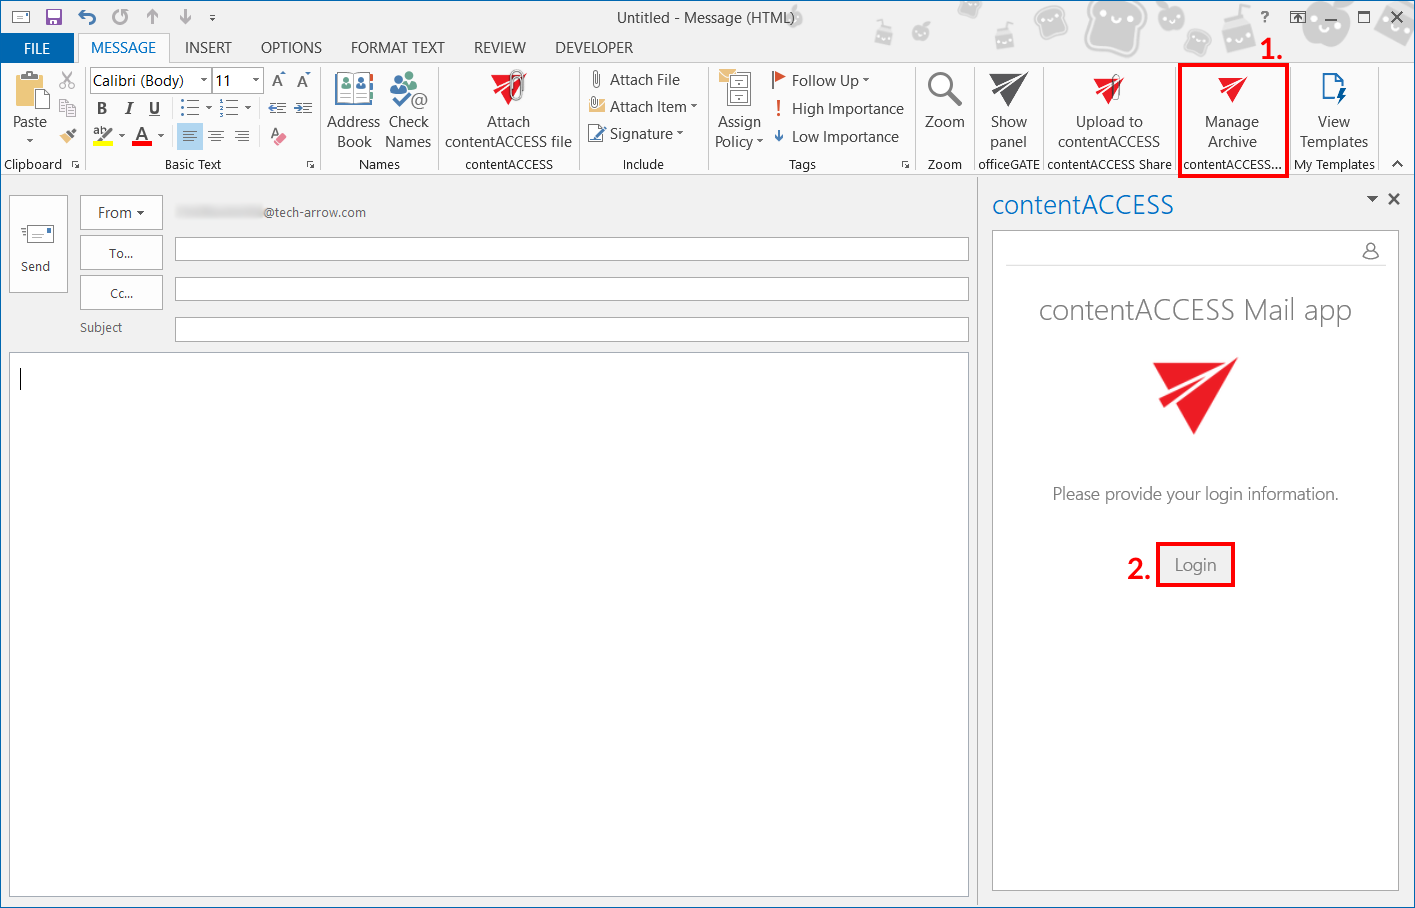Open the font color picker arrow
This screenshot has width=1415, height=908.
(161, 136)
